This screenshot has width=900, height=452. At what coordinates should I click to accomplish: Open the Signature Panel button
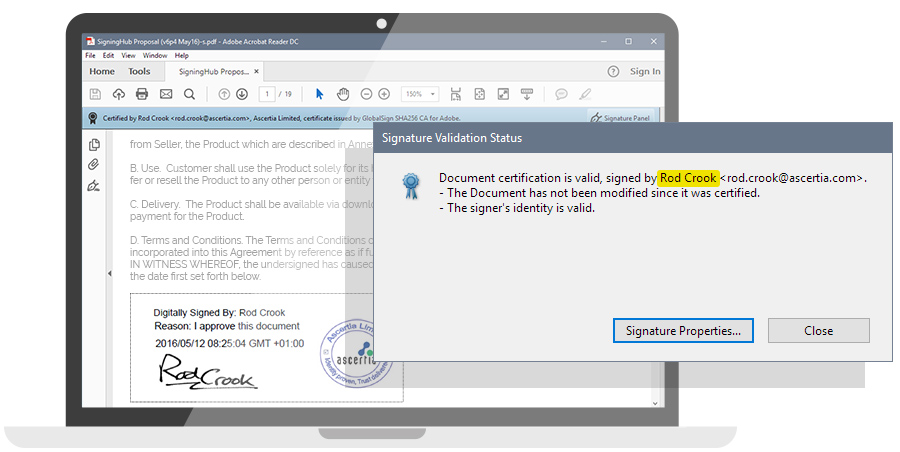(x=620, y=118)
